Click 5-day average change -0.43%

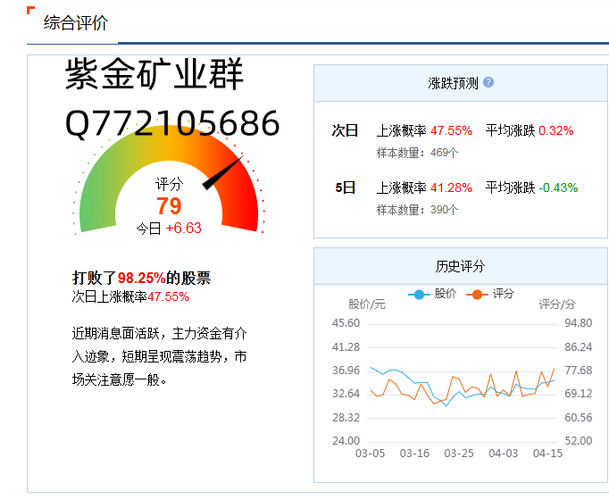tap(558, 188)
